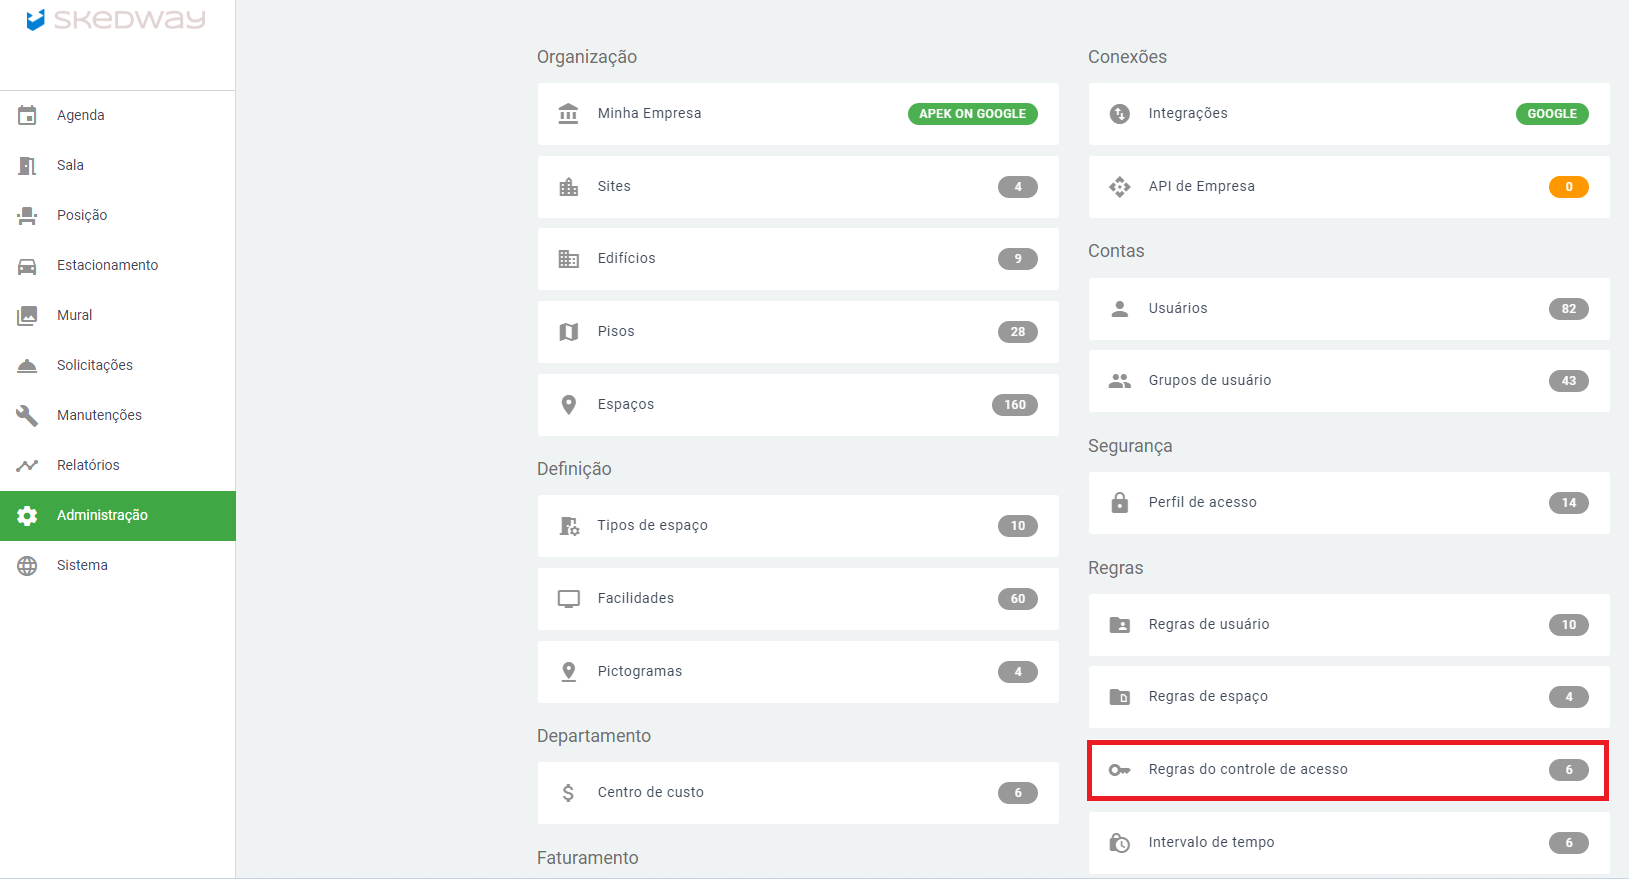The height and width of the screenshot is (879, 1629).
Task: Click the wrench icon for Manutenções
Action: click(27, 415)
